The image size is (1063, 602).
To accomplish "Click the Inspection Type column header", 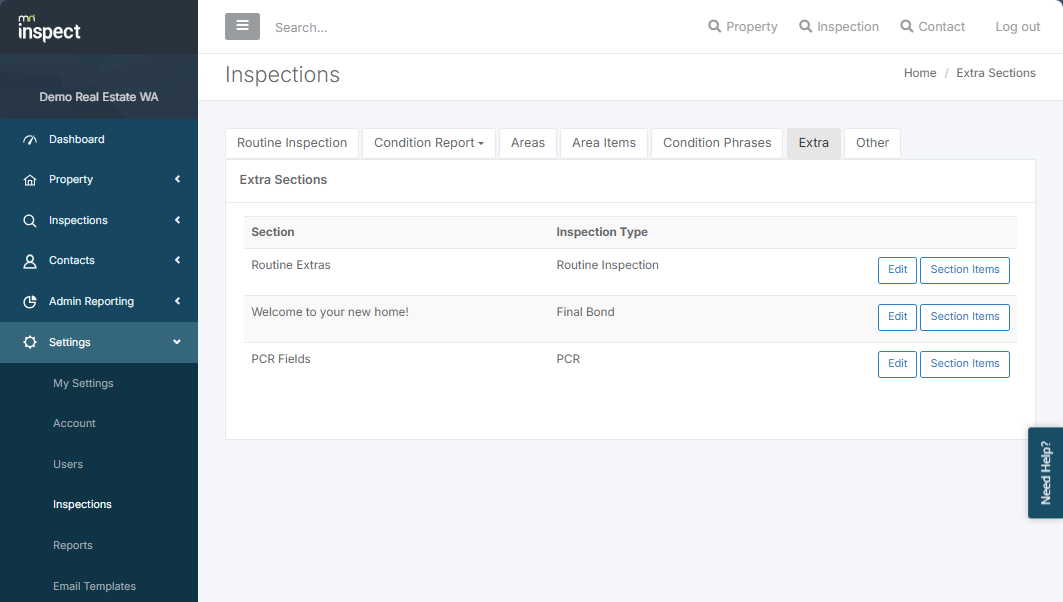I will 601,232.
